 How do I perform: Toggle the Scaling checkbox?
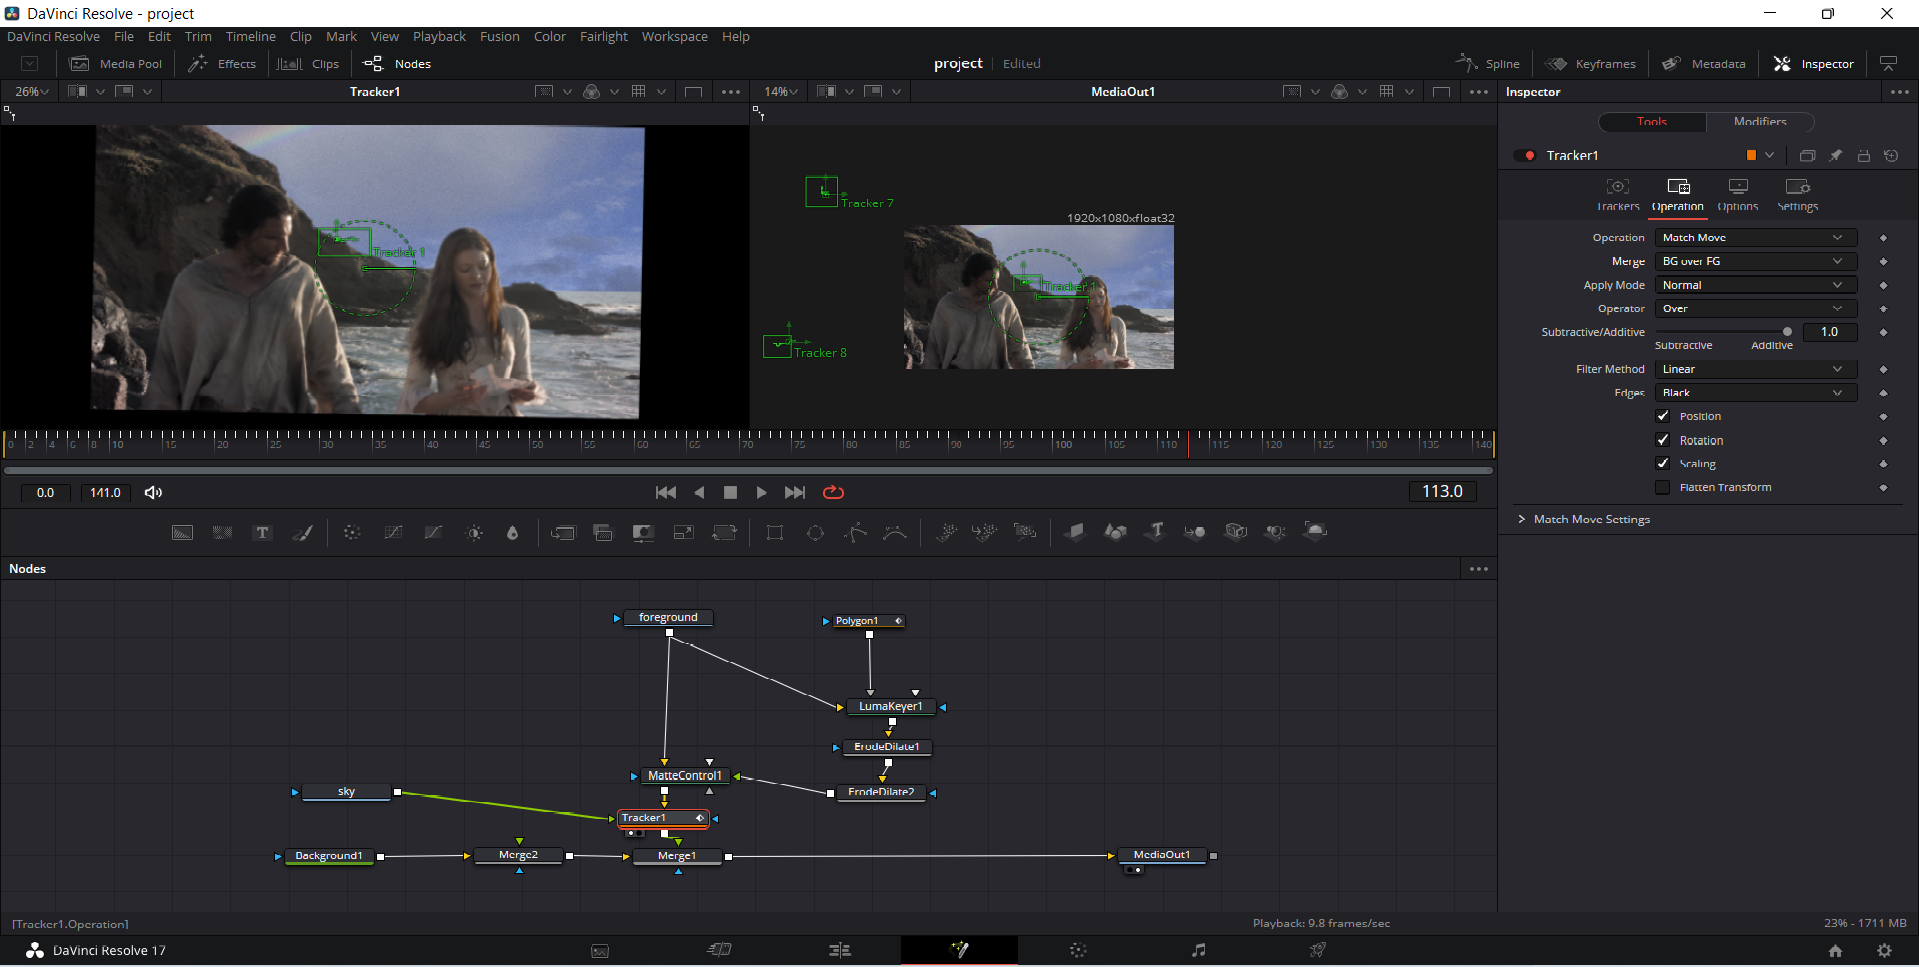[x=1663, y=464]
